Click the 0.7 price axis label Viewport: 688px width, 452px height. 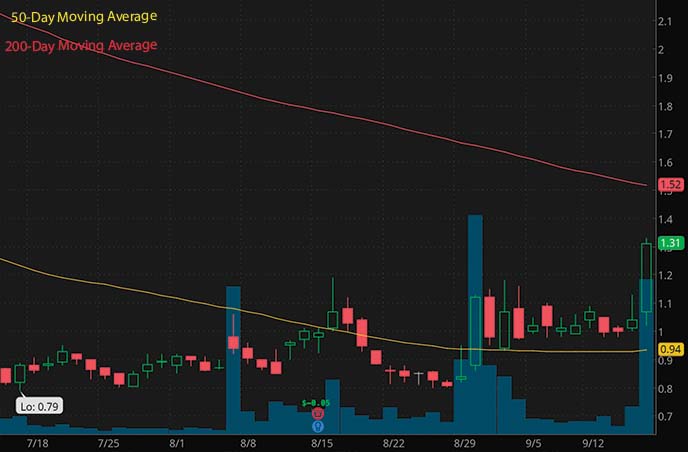click(x=665, y=416)
